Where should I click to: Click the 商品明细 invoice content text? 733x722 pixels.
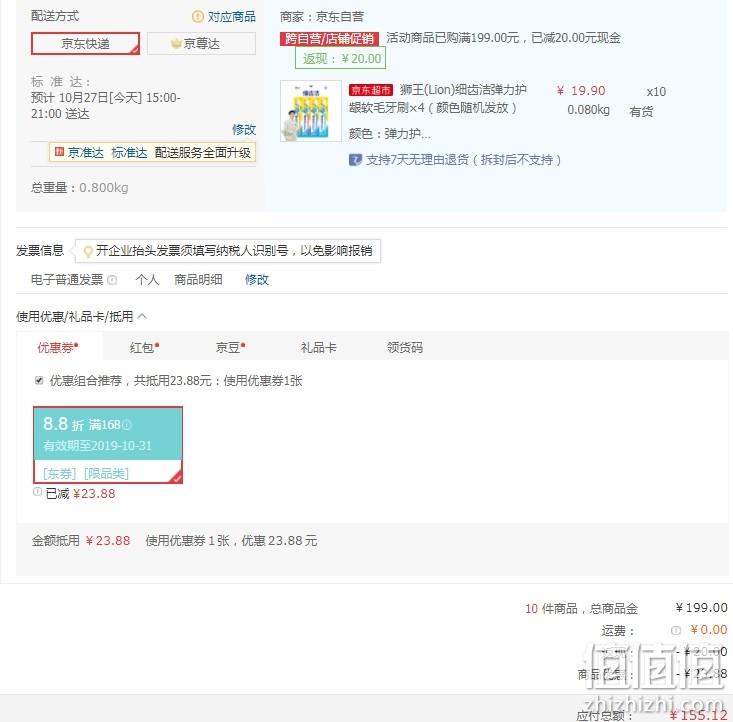(198, 280)
